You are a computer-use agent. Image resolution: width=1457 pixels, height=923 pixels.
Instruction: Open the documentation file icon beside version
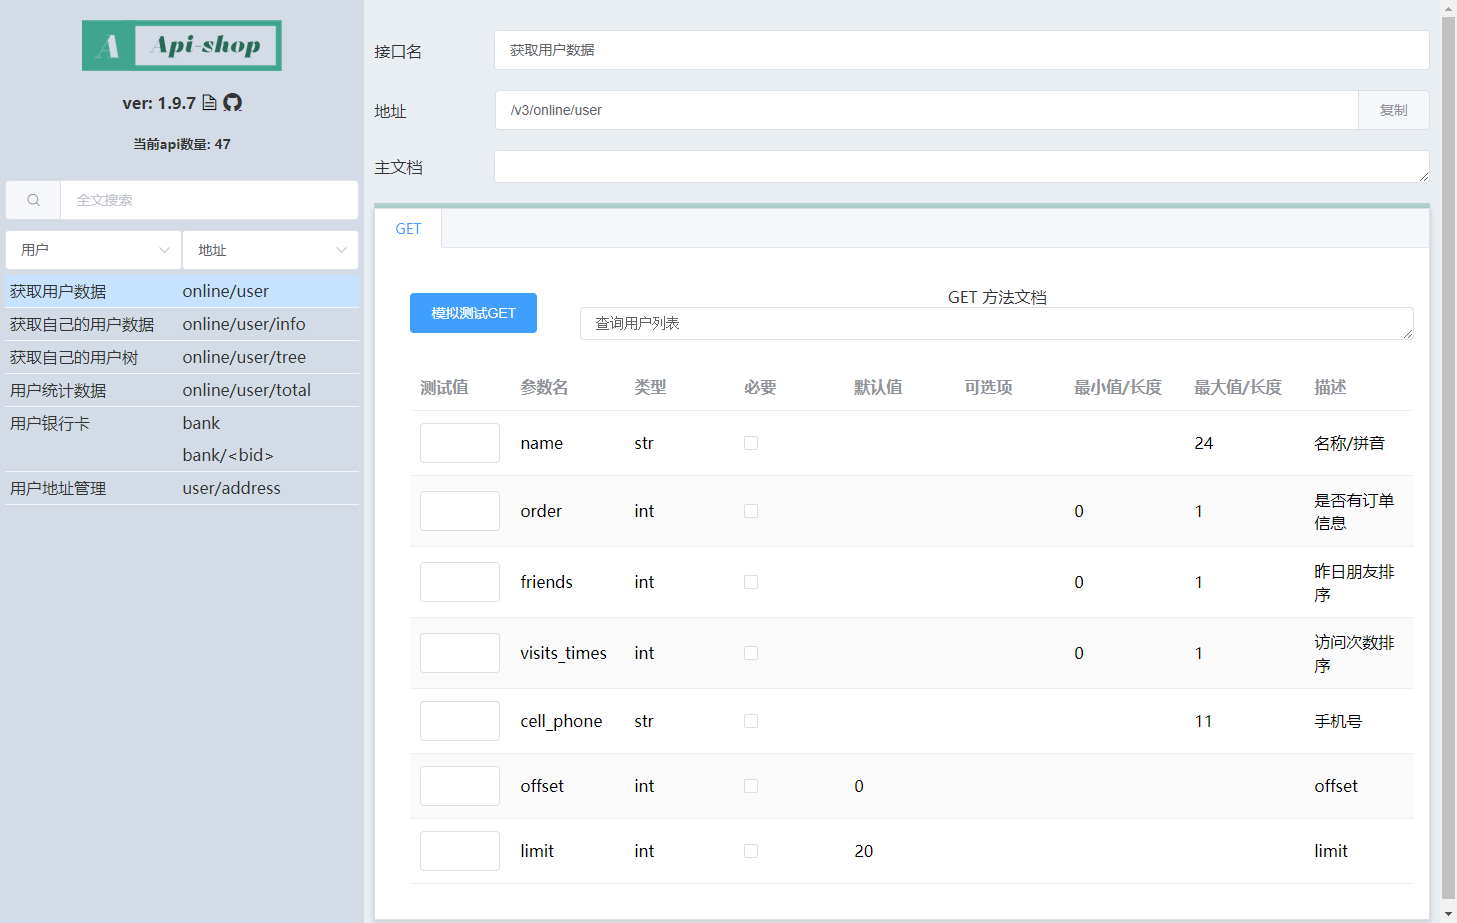(209, 102)
